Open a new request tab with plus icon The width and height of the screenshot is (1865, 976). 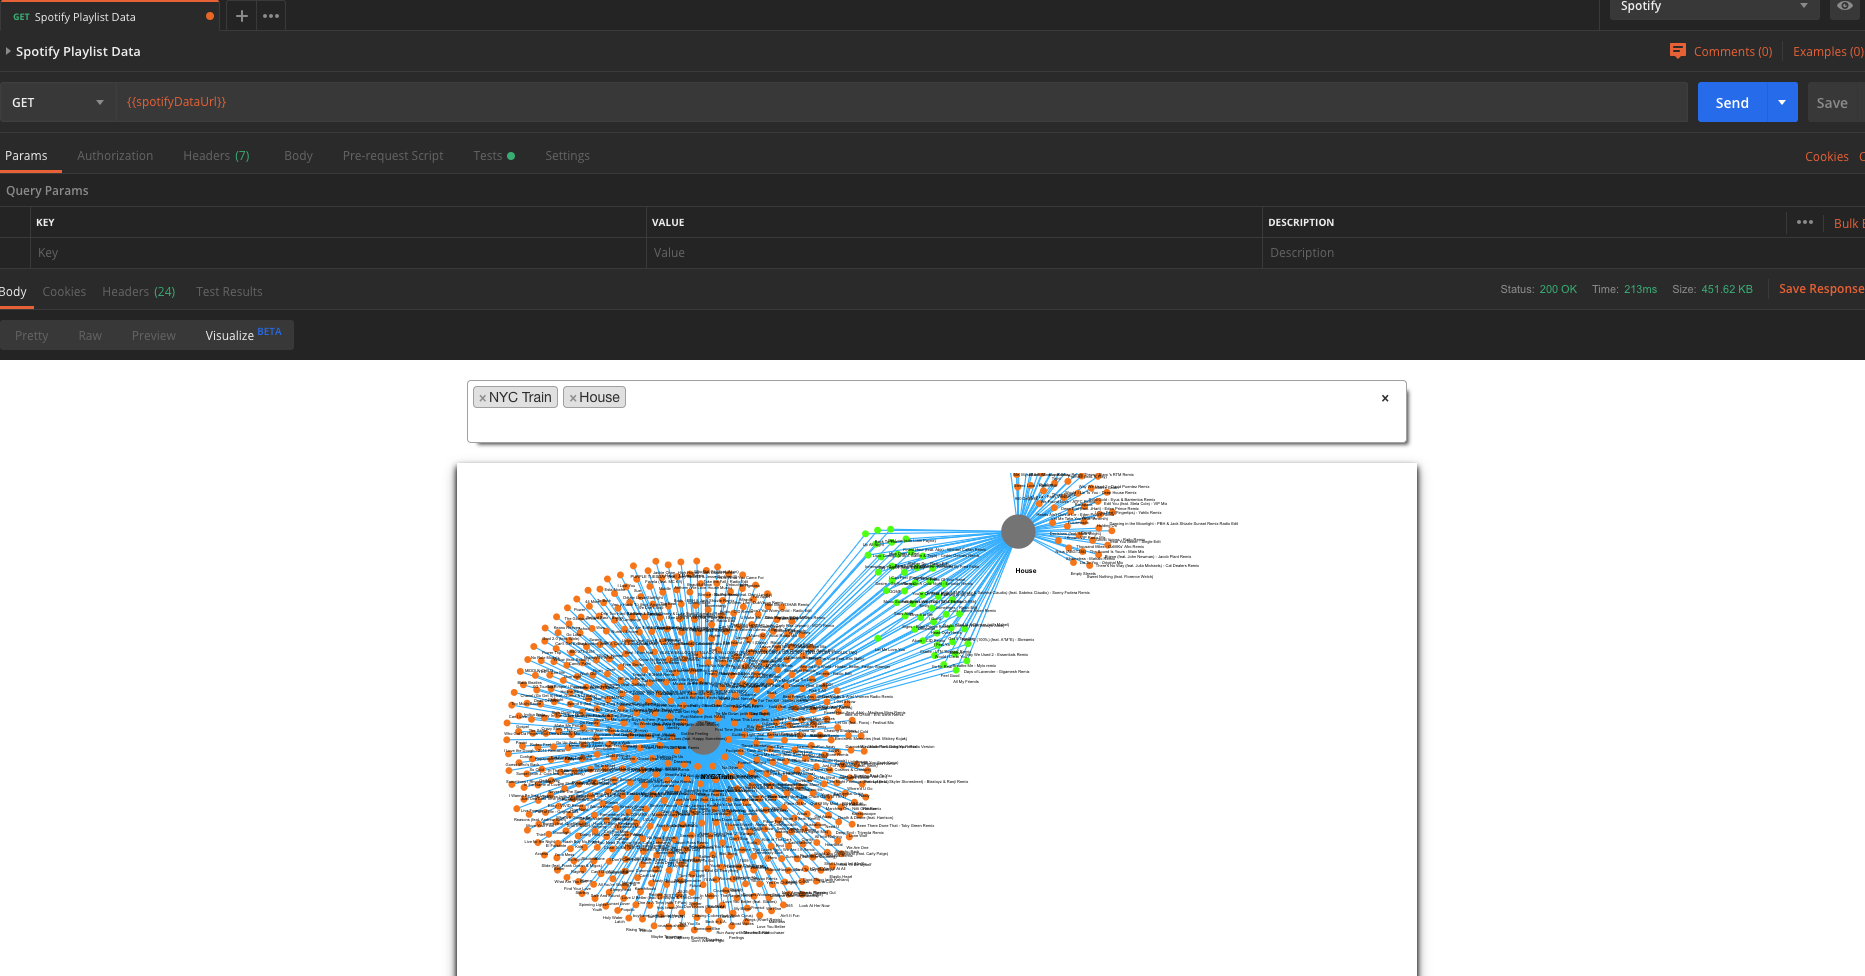[x=241, y=16]
